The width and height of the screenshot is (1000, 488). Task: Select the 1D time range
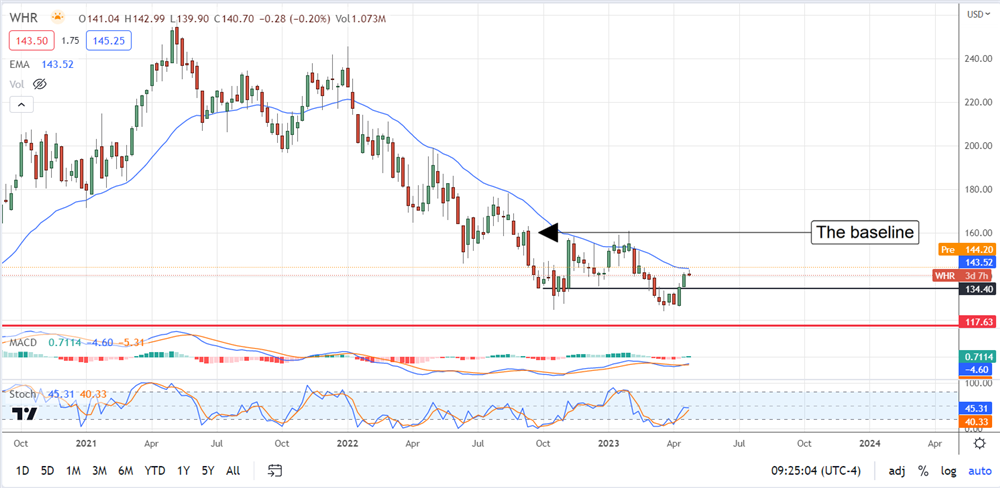pos(22,470)
